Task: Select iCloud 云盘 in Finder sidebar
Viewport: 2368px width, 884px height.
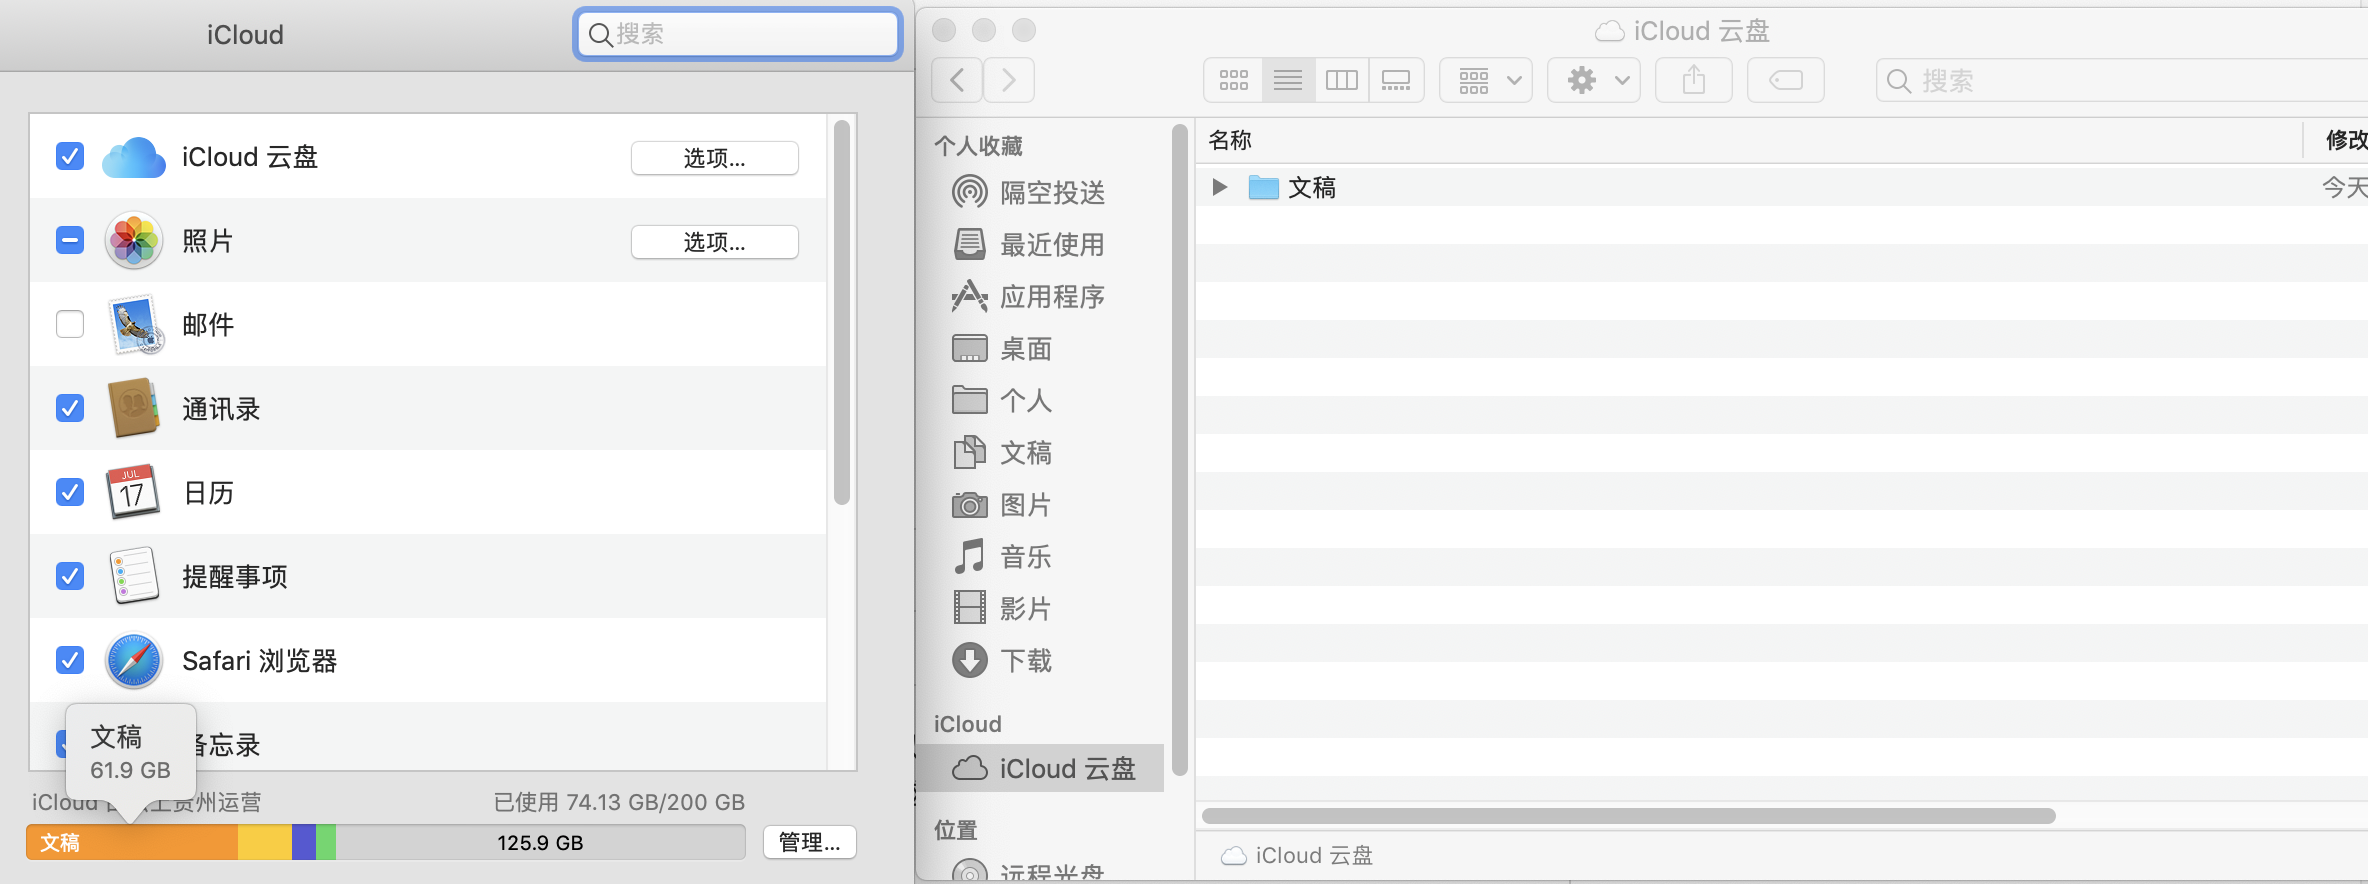Action: 1066,768
